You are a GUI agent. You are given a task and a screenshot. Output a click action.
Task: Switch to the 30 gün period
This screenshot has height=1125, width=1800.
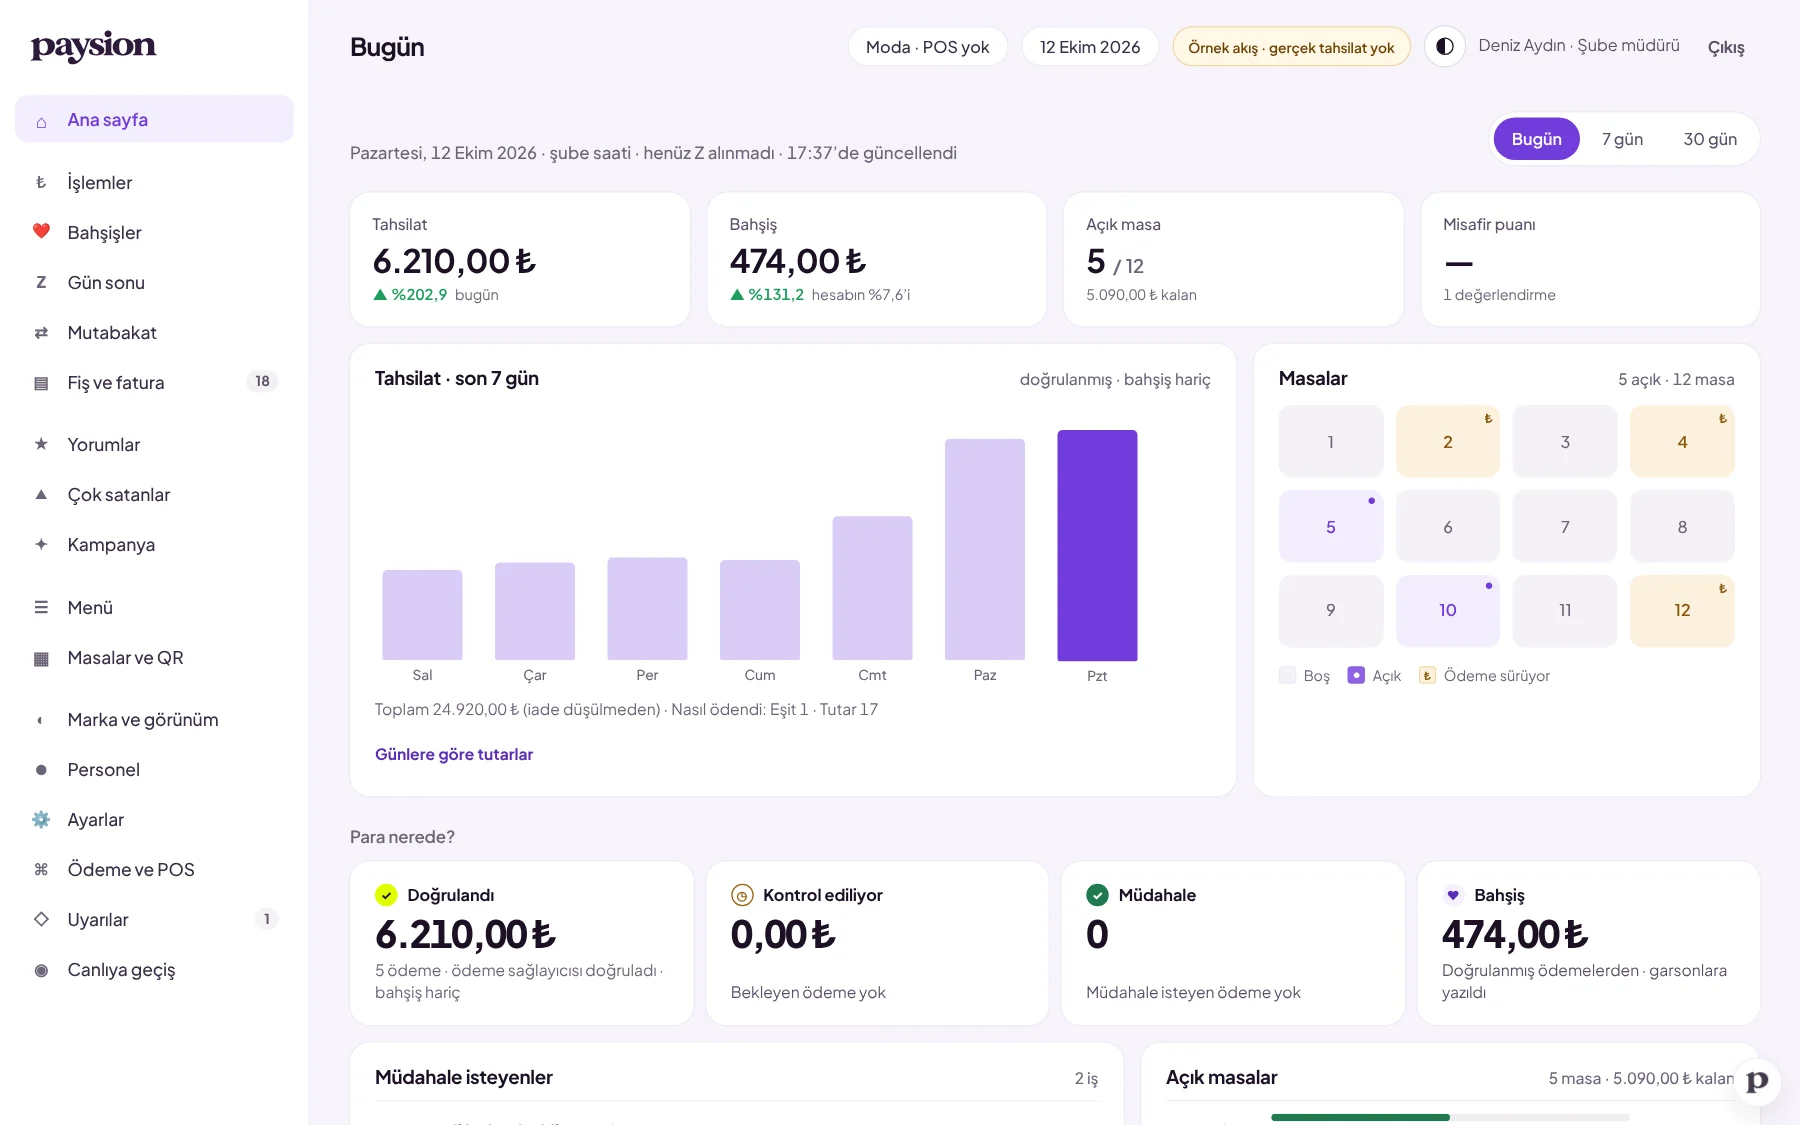[x=1710, y=139]
